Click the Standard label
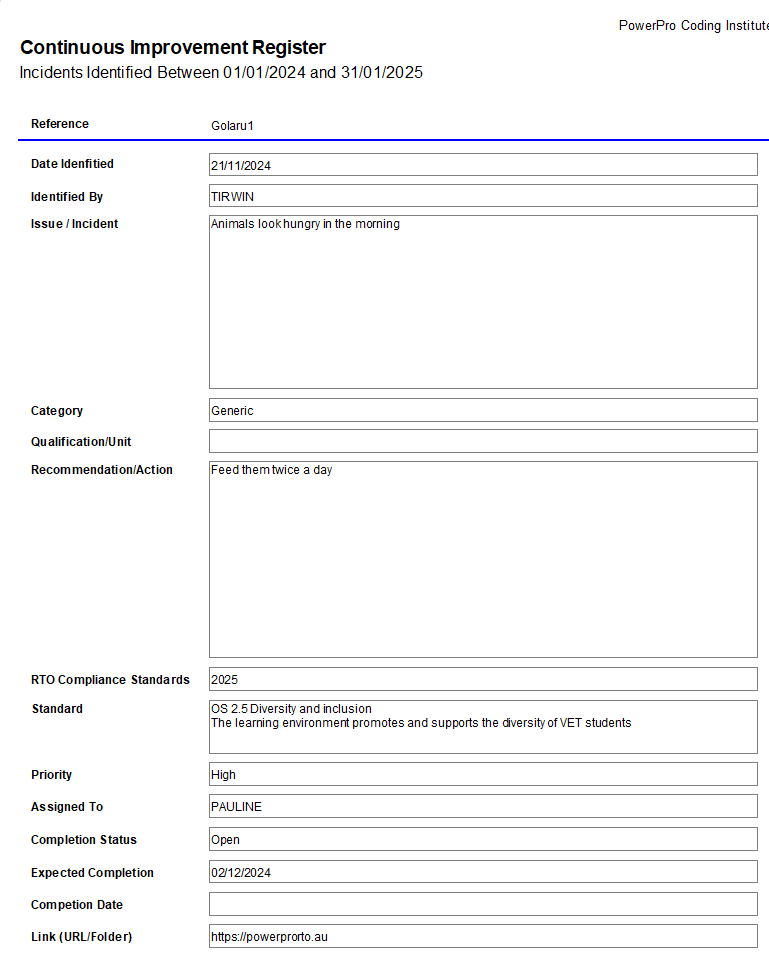Viewport: 769px width, 957px height. [x=57, y=709]
